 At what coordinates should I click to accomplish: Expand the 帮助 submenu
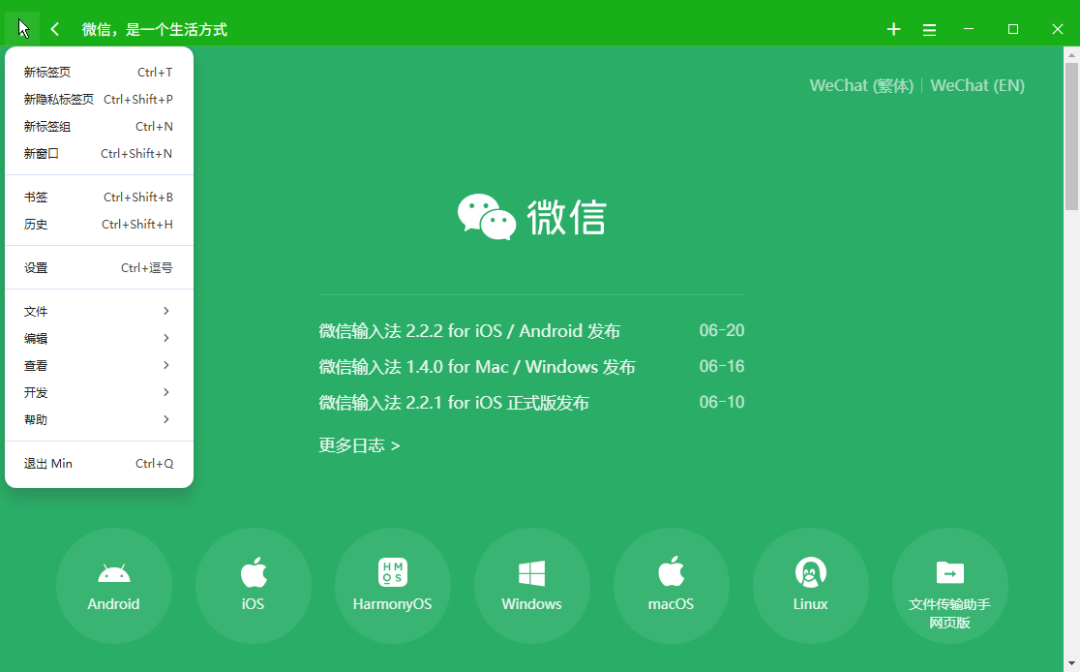98,419
